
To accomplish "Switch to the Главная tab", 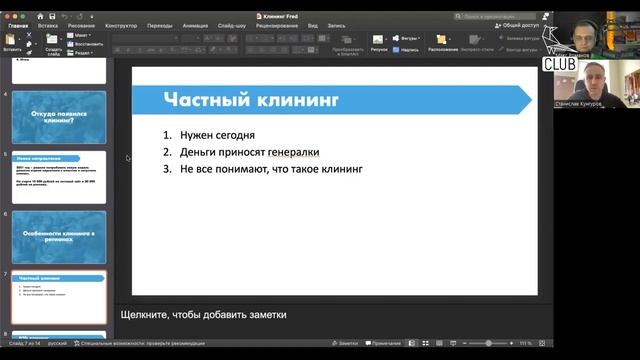I will [x=18, y=26].
